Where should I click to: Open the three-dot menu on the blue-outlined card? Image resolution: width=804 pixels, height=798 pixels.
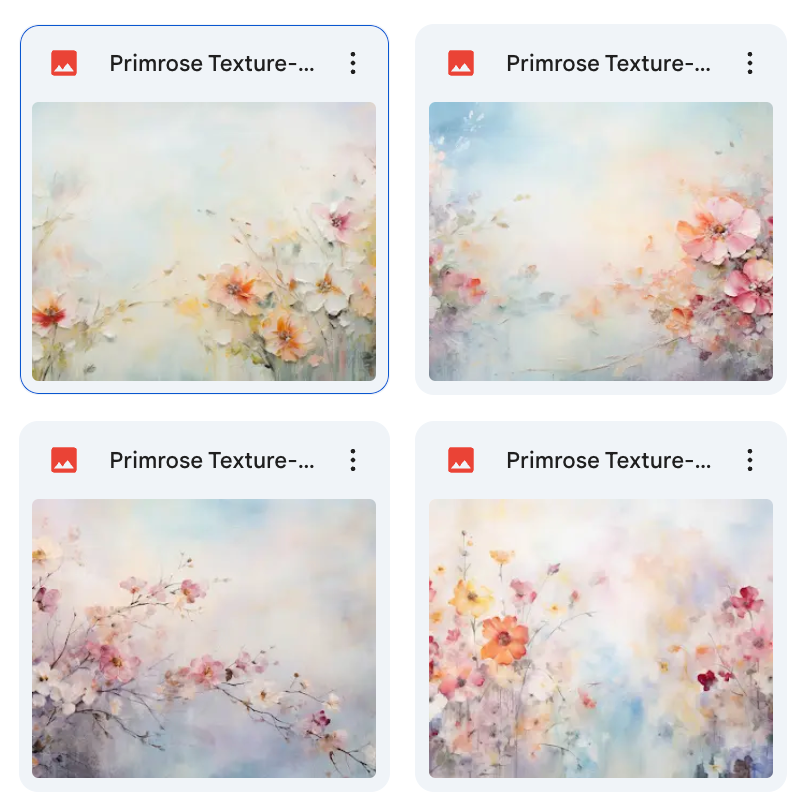point(353,63)
